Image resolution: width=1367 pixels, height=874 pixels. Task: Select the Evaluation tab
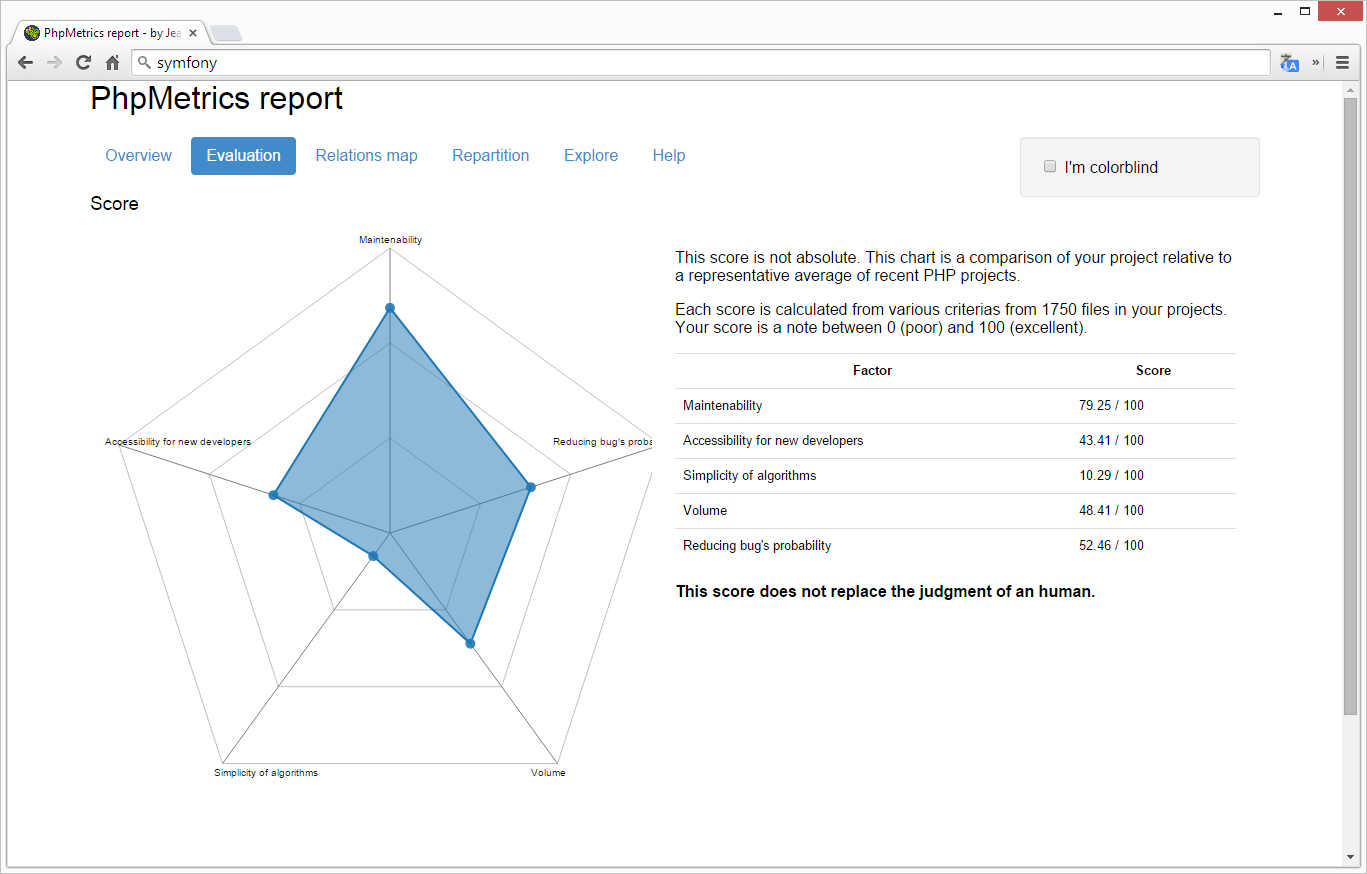tap(243, 155)
